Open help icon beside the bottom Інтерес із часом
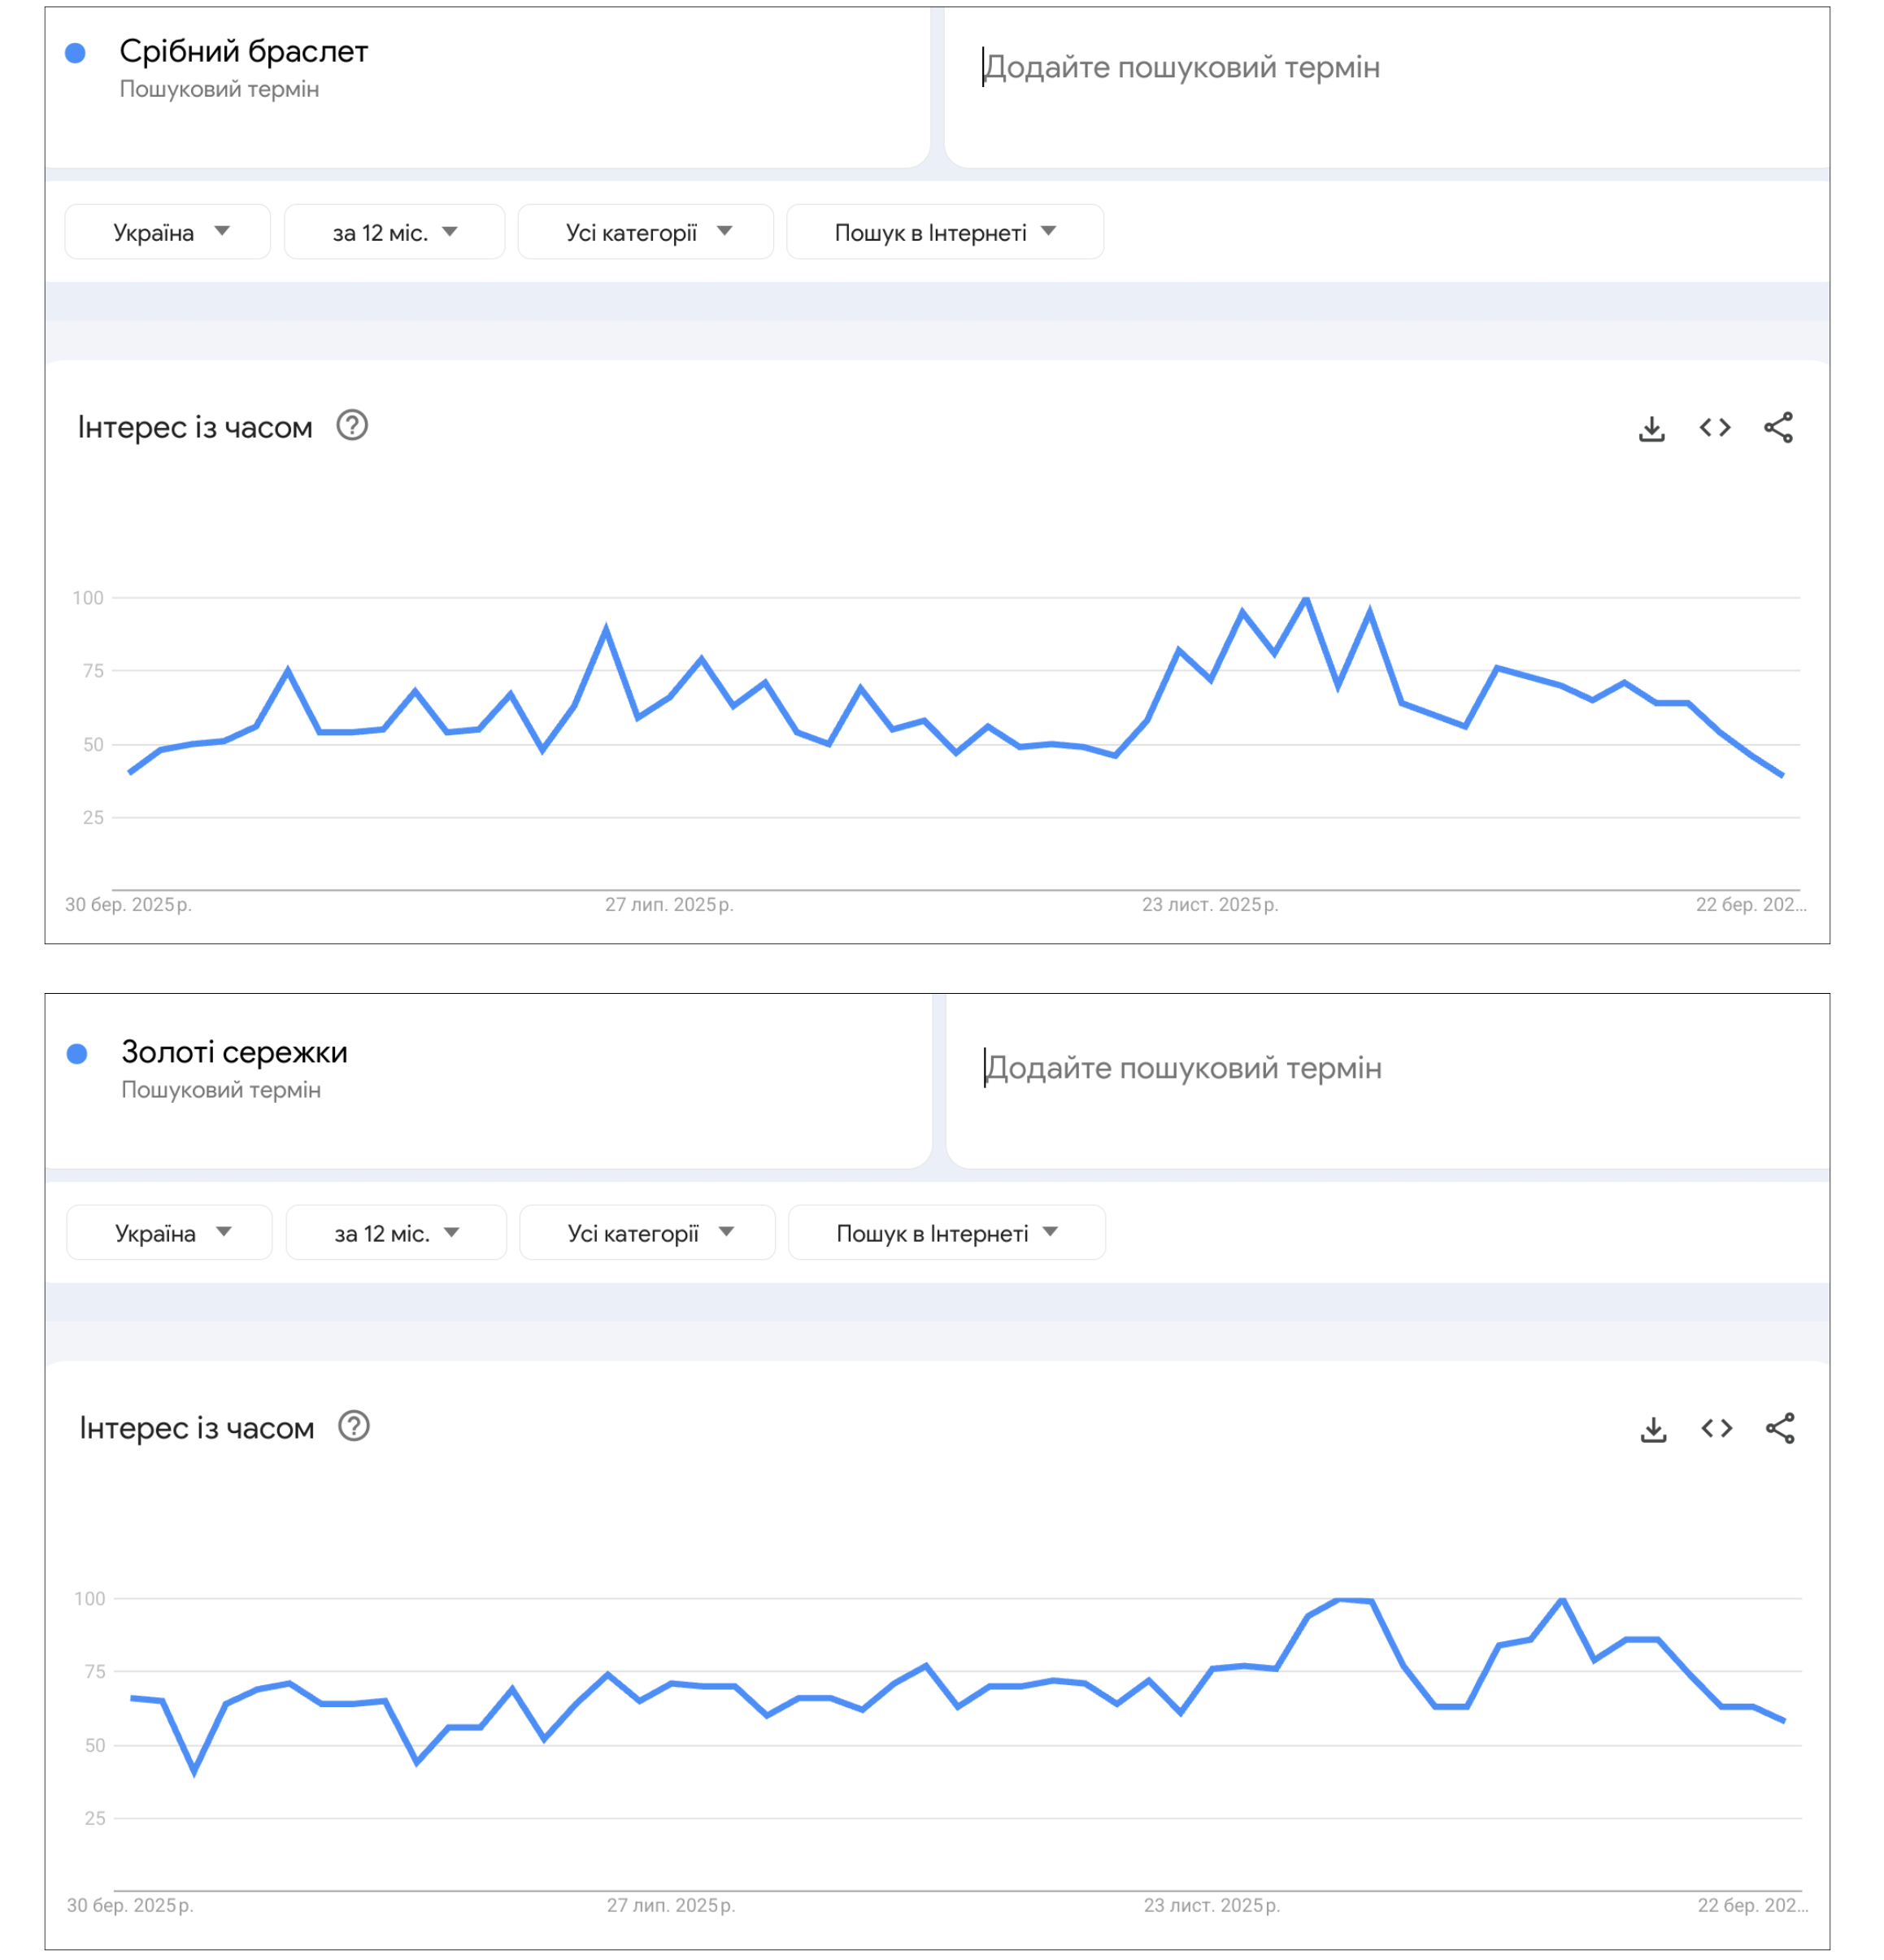1884x1960 pixels. (354, 1427)
